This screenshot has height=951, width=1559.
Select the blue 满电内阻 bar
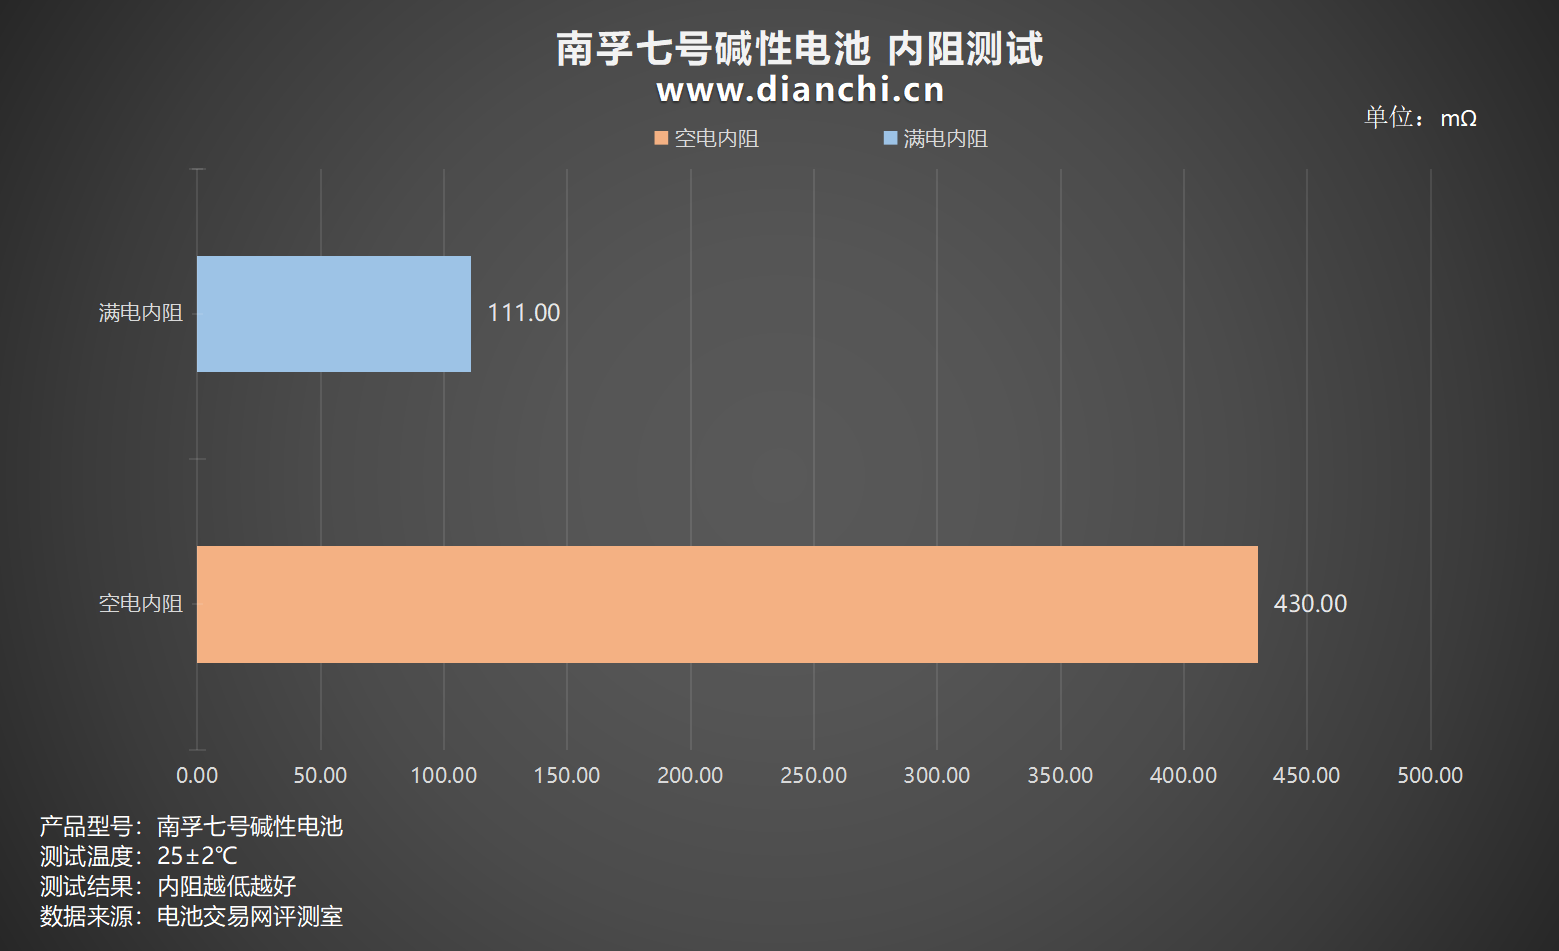[x=334, y=314]
